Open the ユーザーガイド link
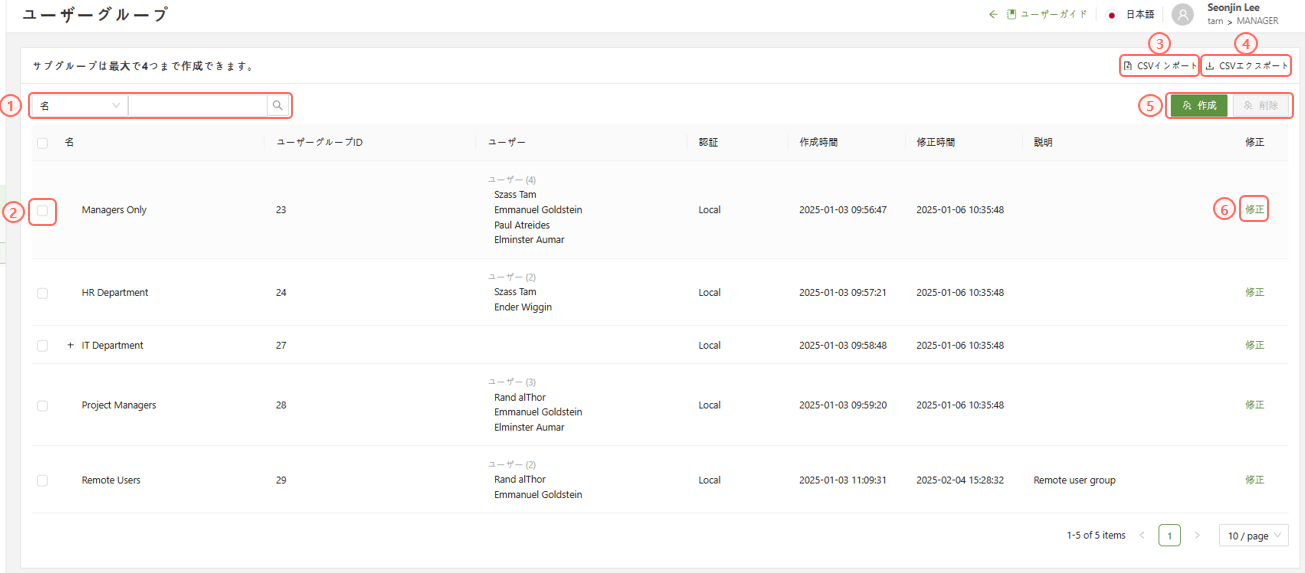 (x=1052, y=15)
